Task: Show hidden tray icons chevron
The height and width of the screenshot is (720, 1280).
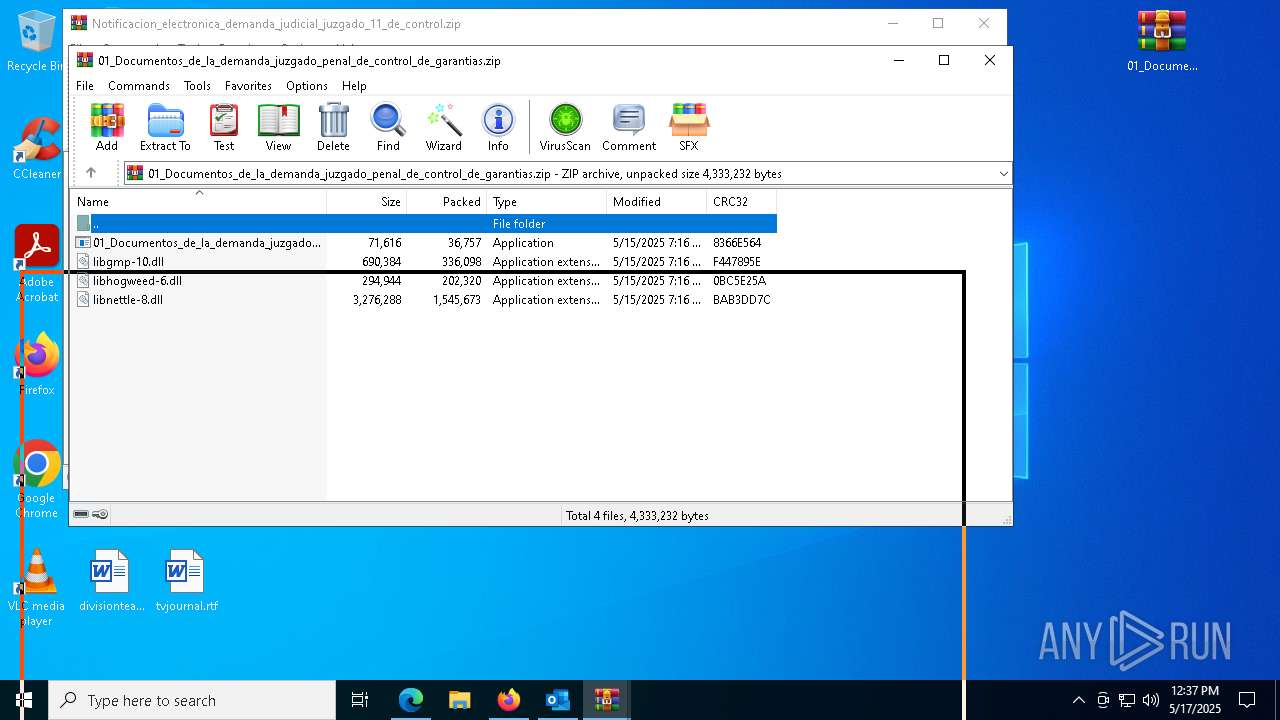Action: pos(1078,700)
